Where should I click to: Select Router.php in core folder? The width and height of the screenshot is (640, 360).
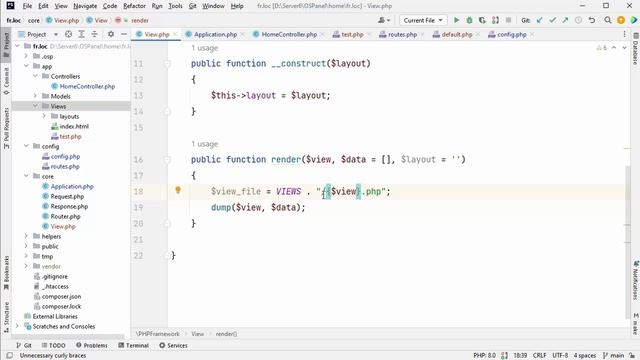[x=65, y=216]
